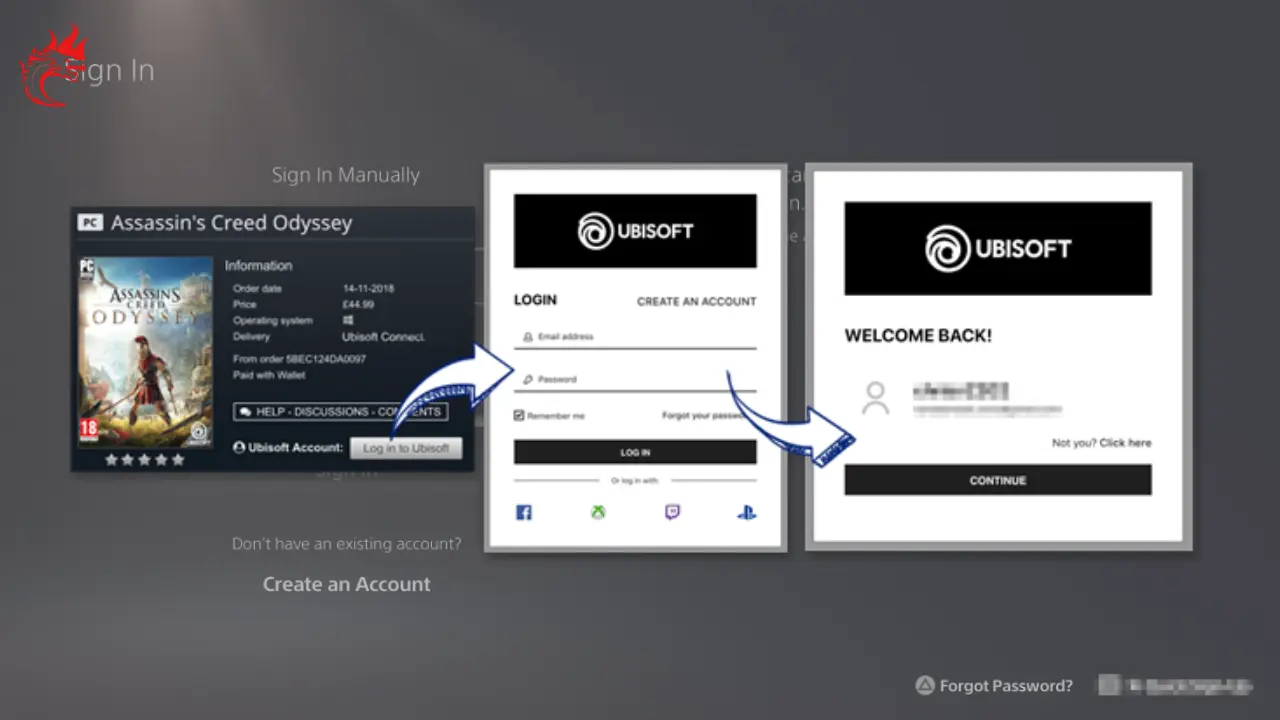Screen dimensions: 1280x720
Task: Click Forgot Password? triangle prompt
Action: point(994,686)
